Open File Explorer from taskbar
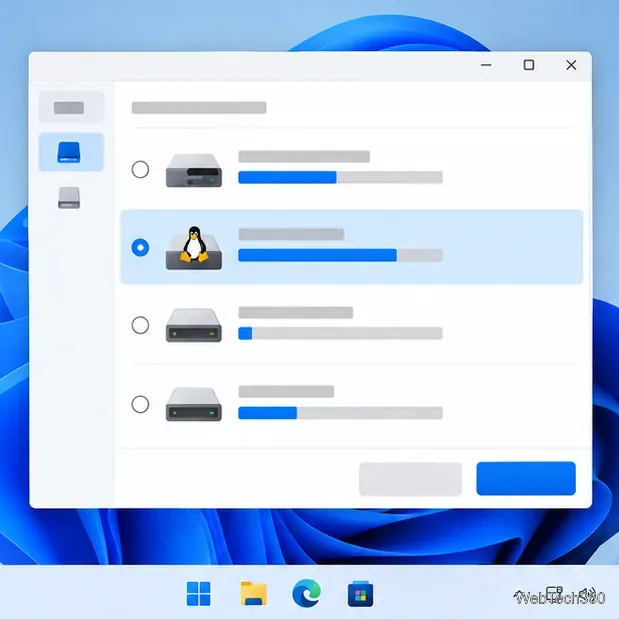This screenshot has height=619, width=619. point(253,593)
